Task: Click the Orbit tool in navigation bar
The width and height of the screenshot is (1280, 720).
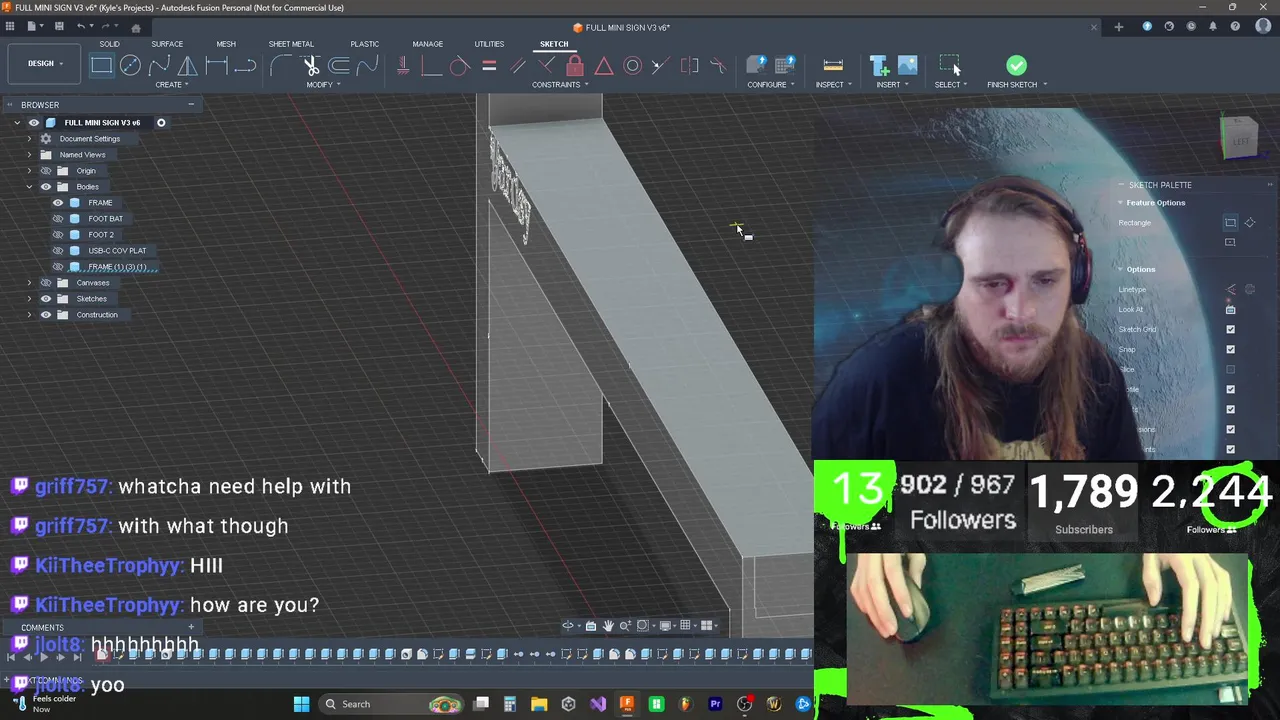Action: click(x=568, y=626)
